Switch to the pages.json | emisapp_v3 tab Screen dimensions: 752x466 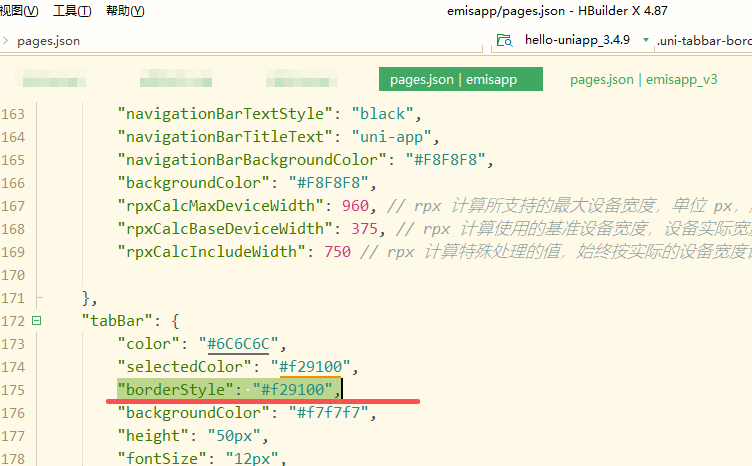coord(643,80)
